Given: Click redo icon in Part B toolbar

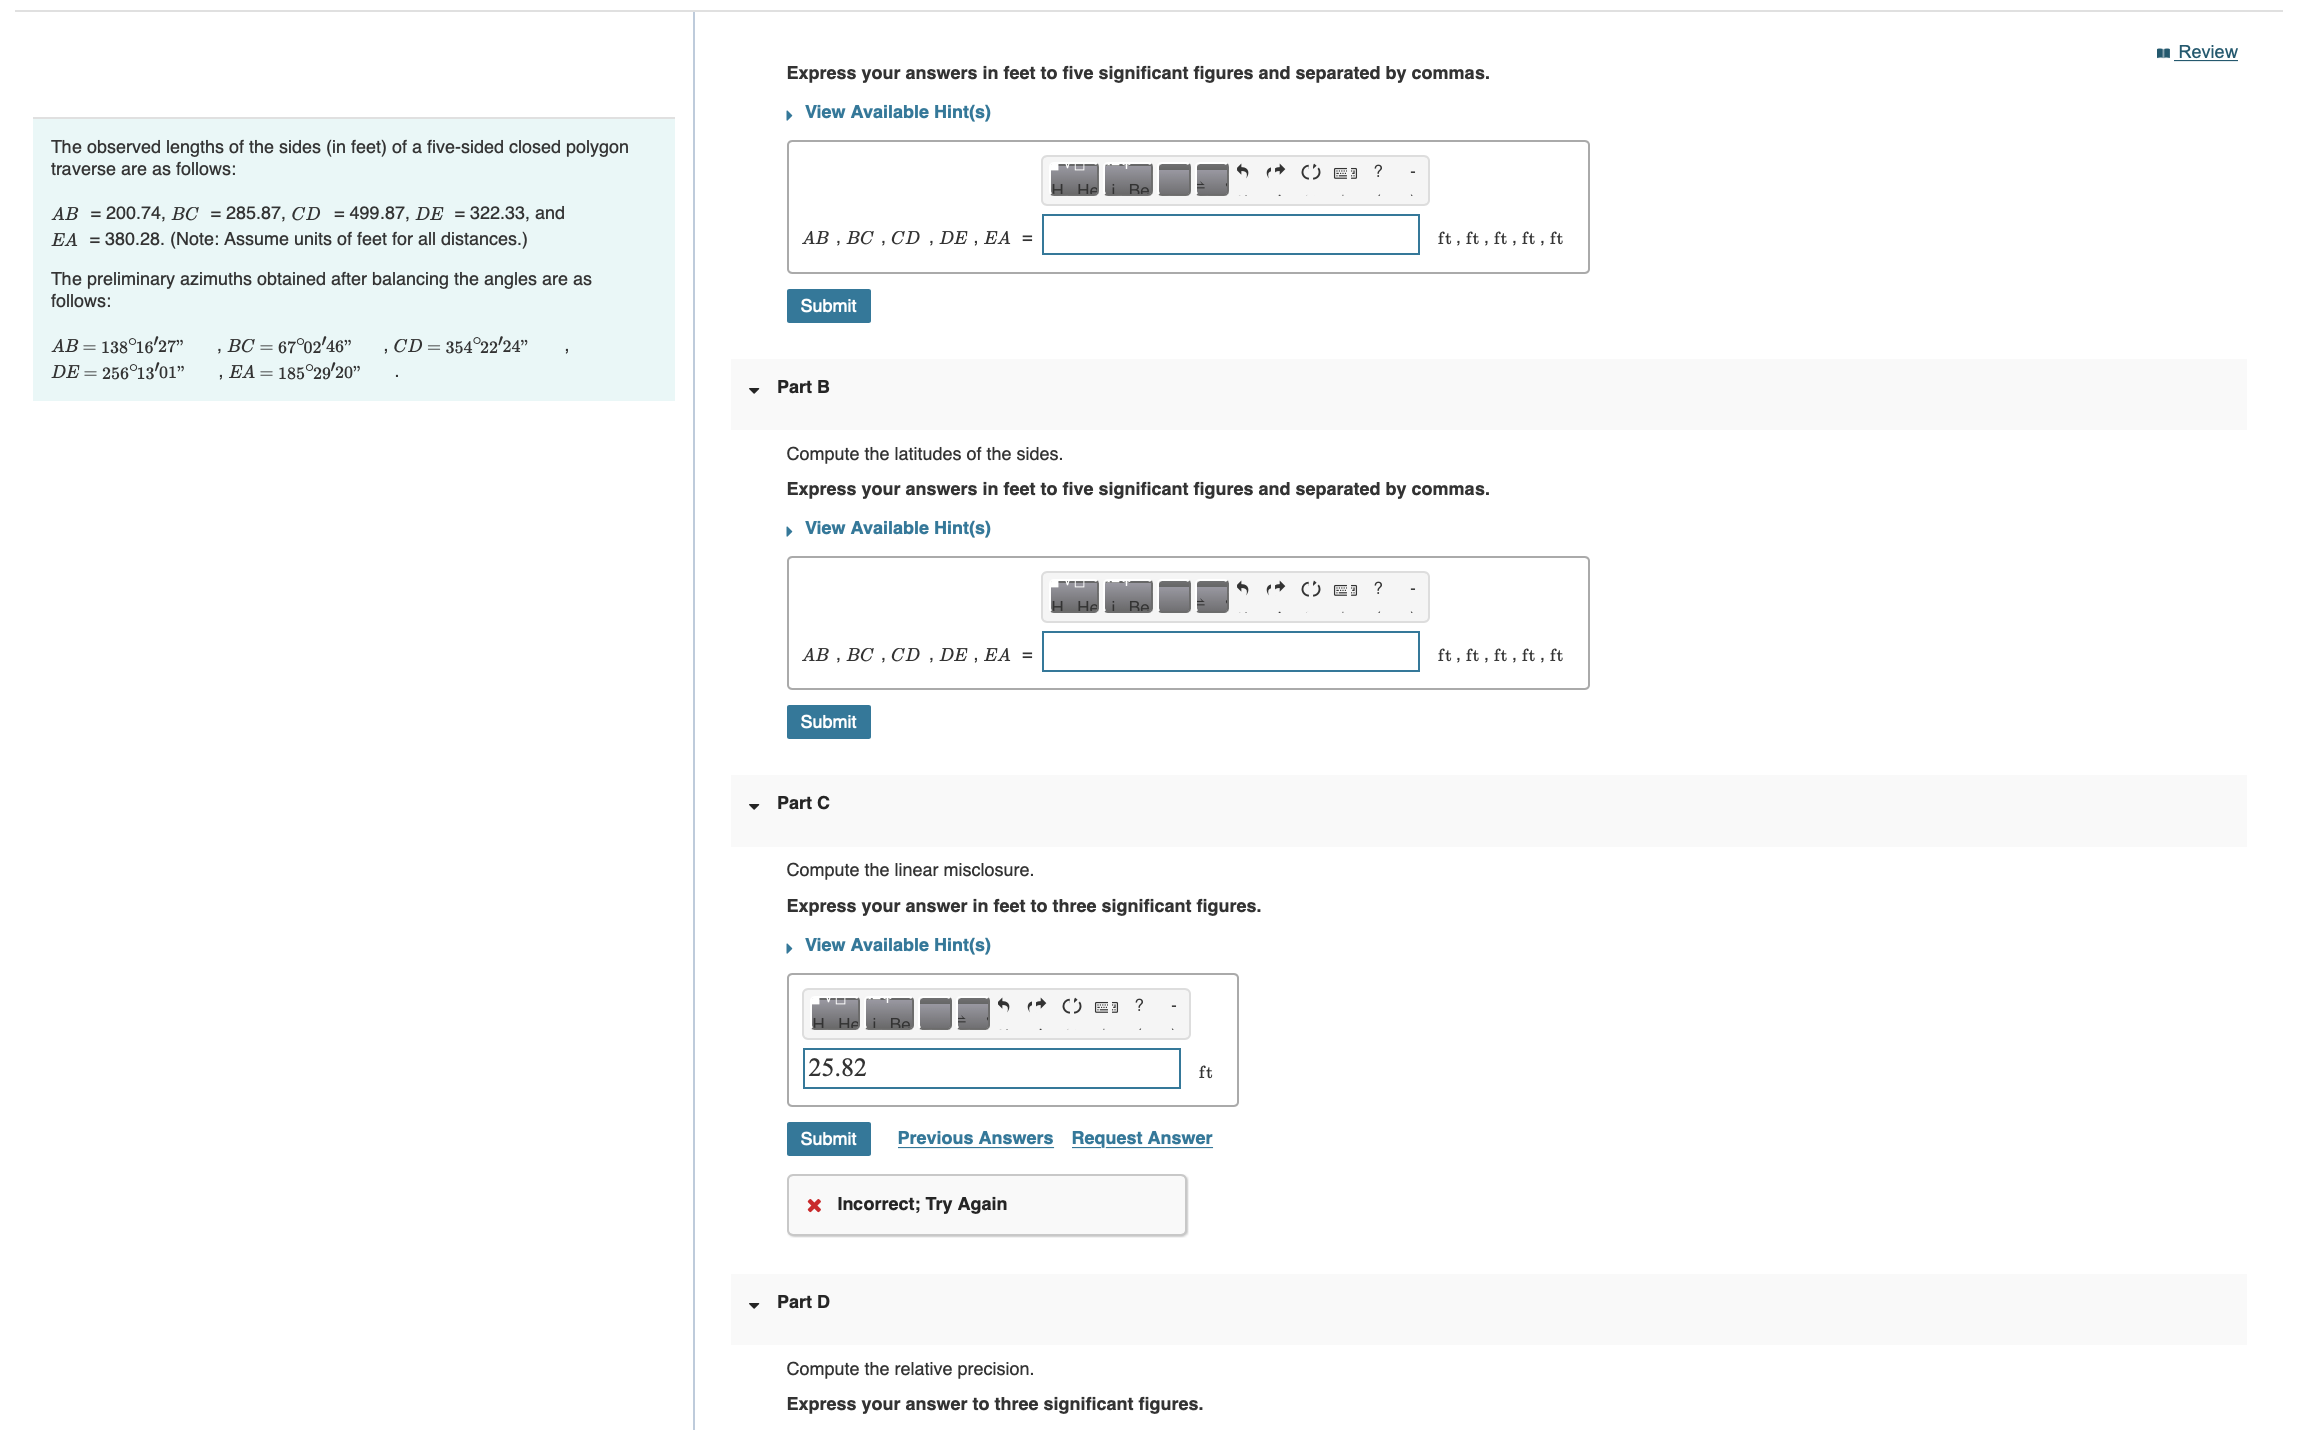Looking at the screenshot, I should coord(1275,589).
